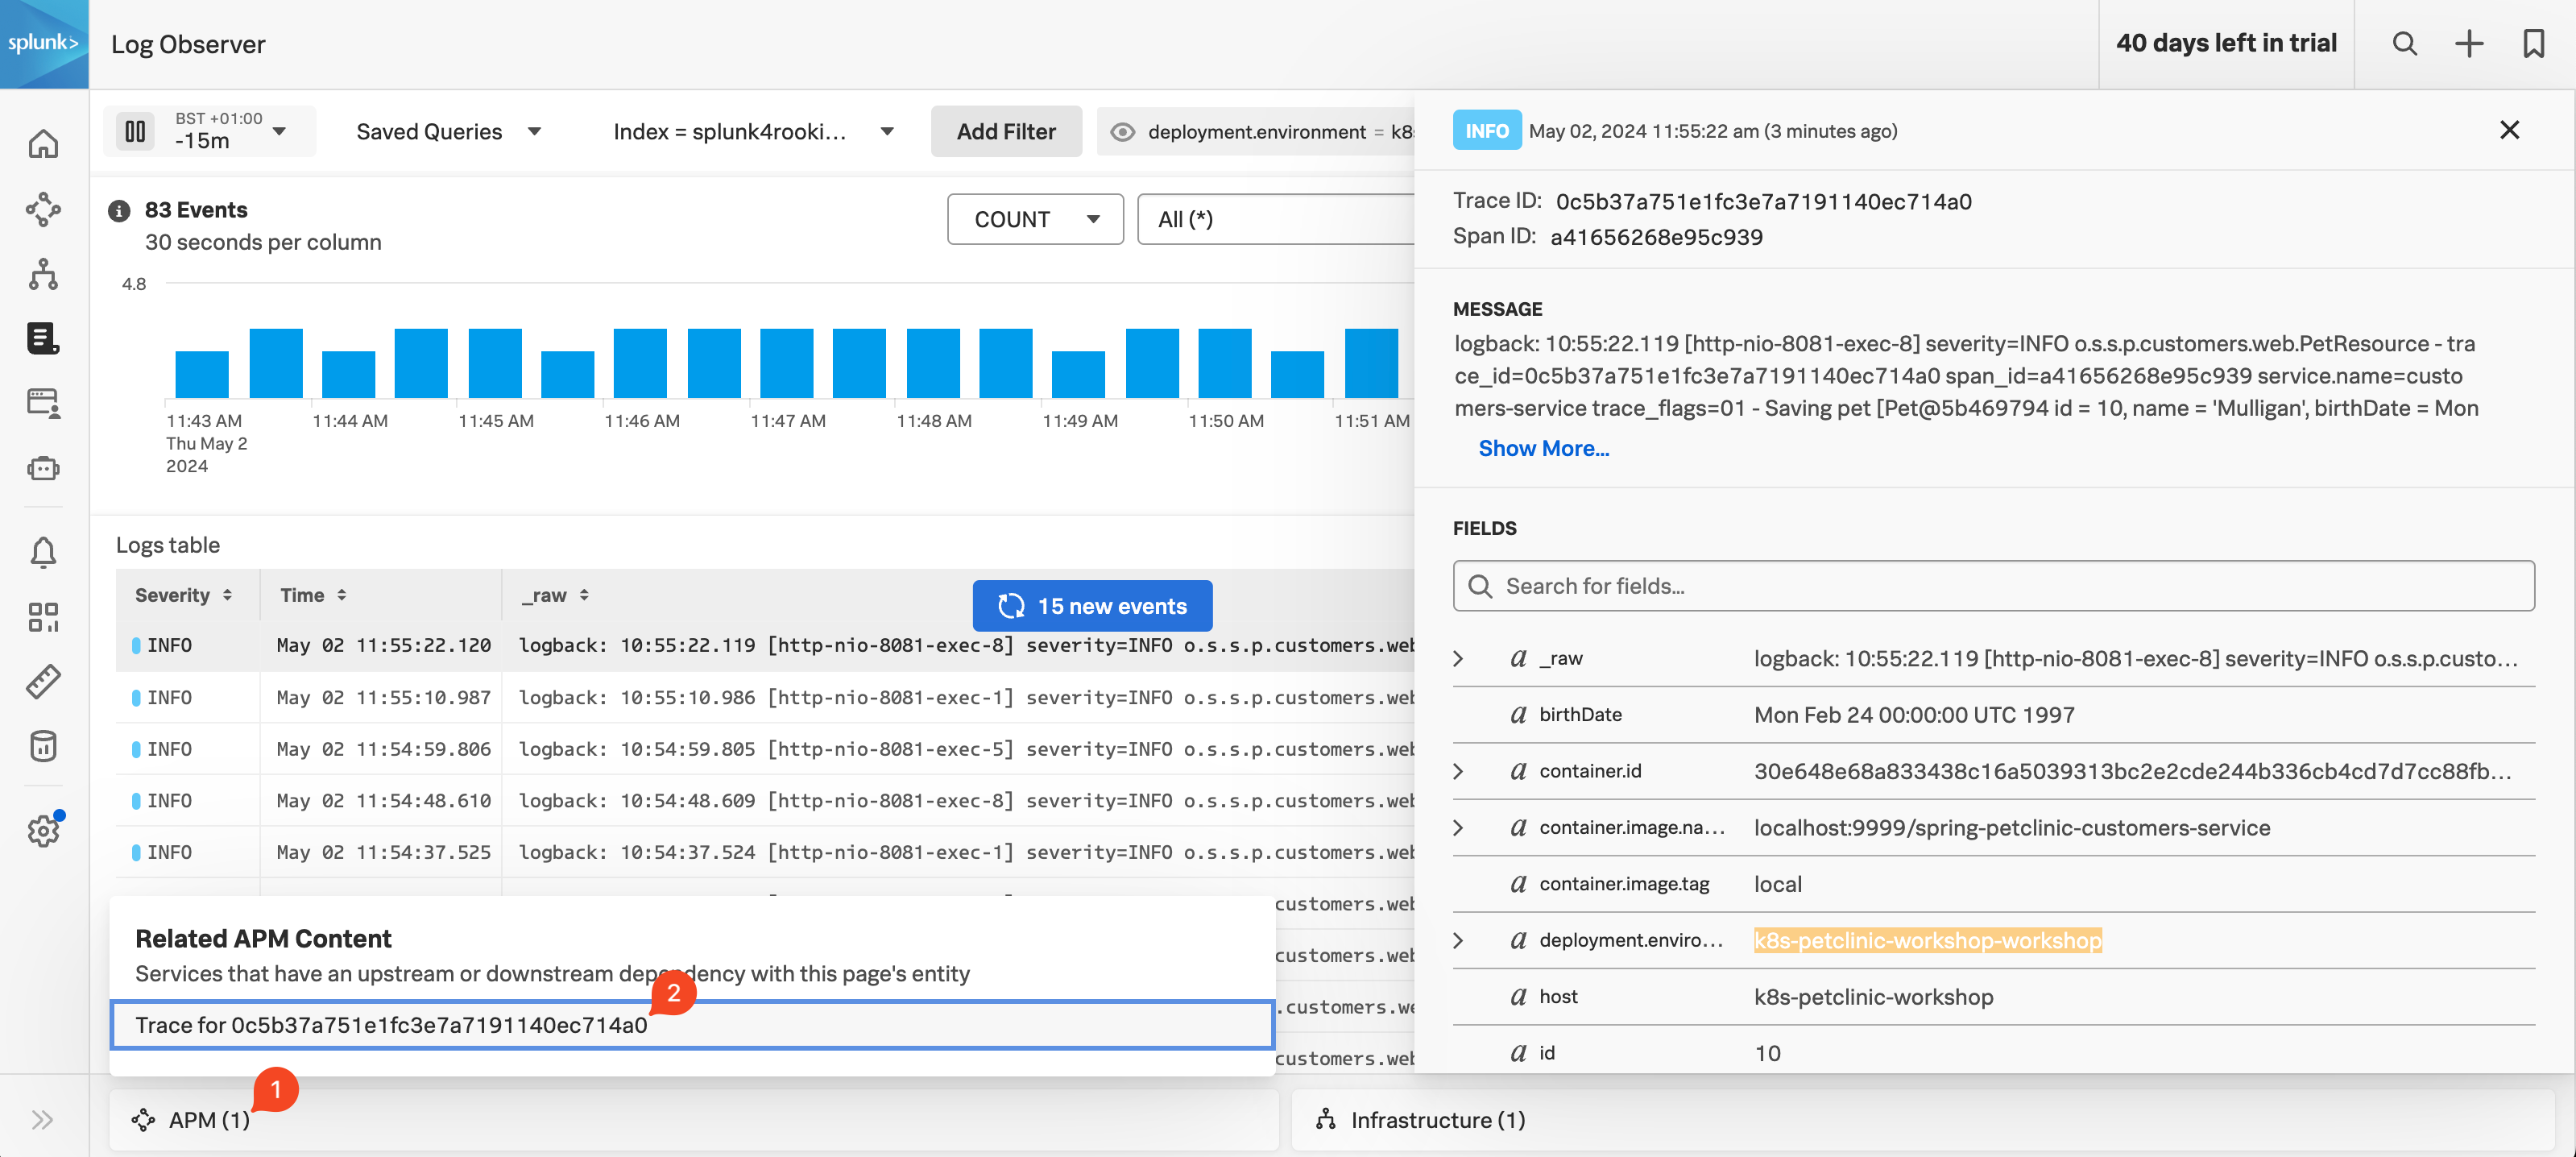This screenshot has height=1157, width=2576.
Task: Expand the _raw field row
Action: (x=1458, y=658)
